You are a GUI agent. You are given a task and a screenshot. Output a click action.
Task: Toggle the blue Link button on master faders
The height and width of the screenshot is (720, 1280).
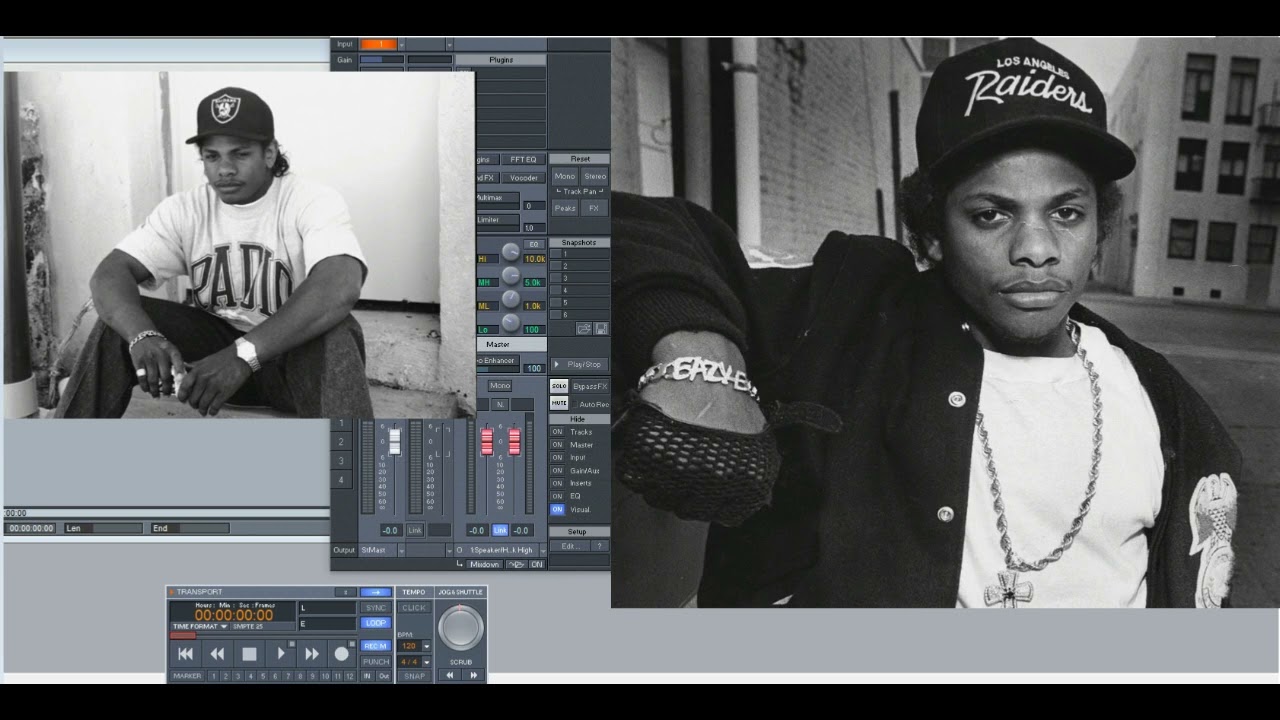coord(500,530)
